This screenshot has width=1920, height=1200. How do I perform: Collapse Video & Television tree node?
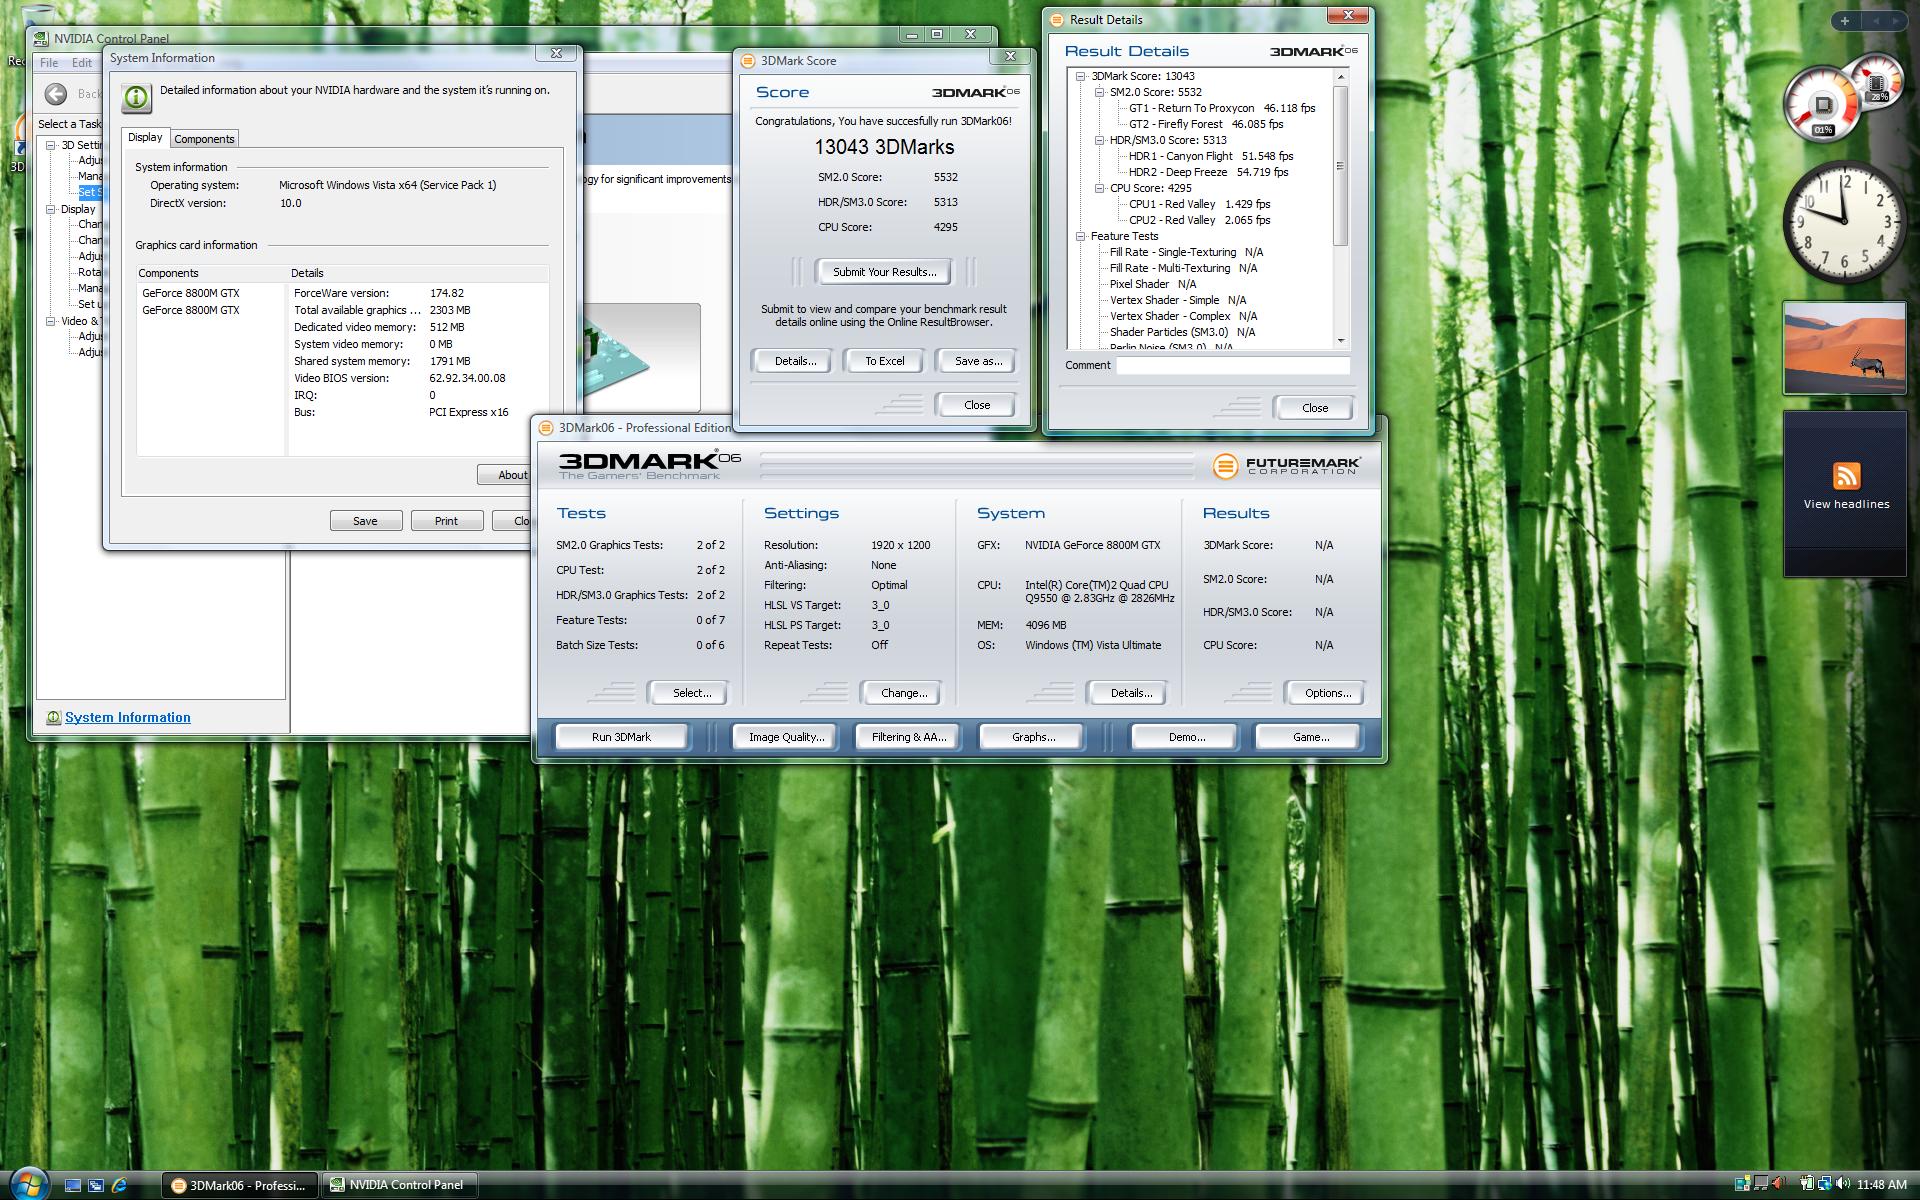(x=51, y=321)
